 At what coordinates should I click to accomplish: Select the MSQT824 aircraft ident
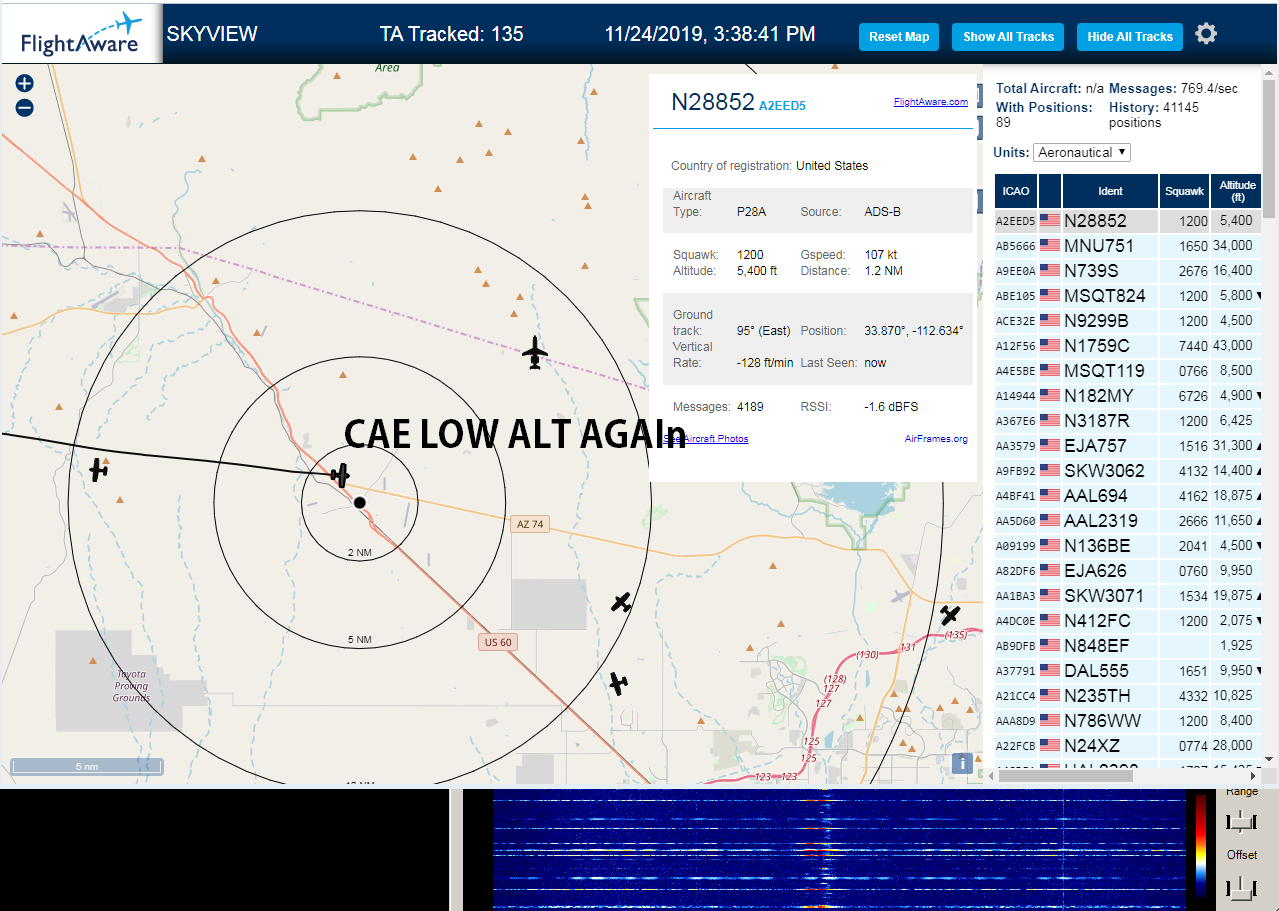click(1105, 296)
